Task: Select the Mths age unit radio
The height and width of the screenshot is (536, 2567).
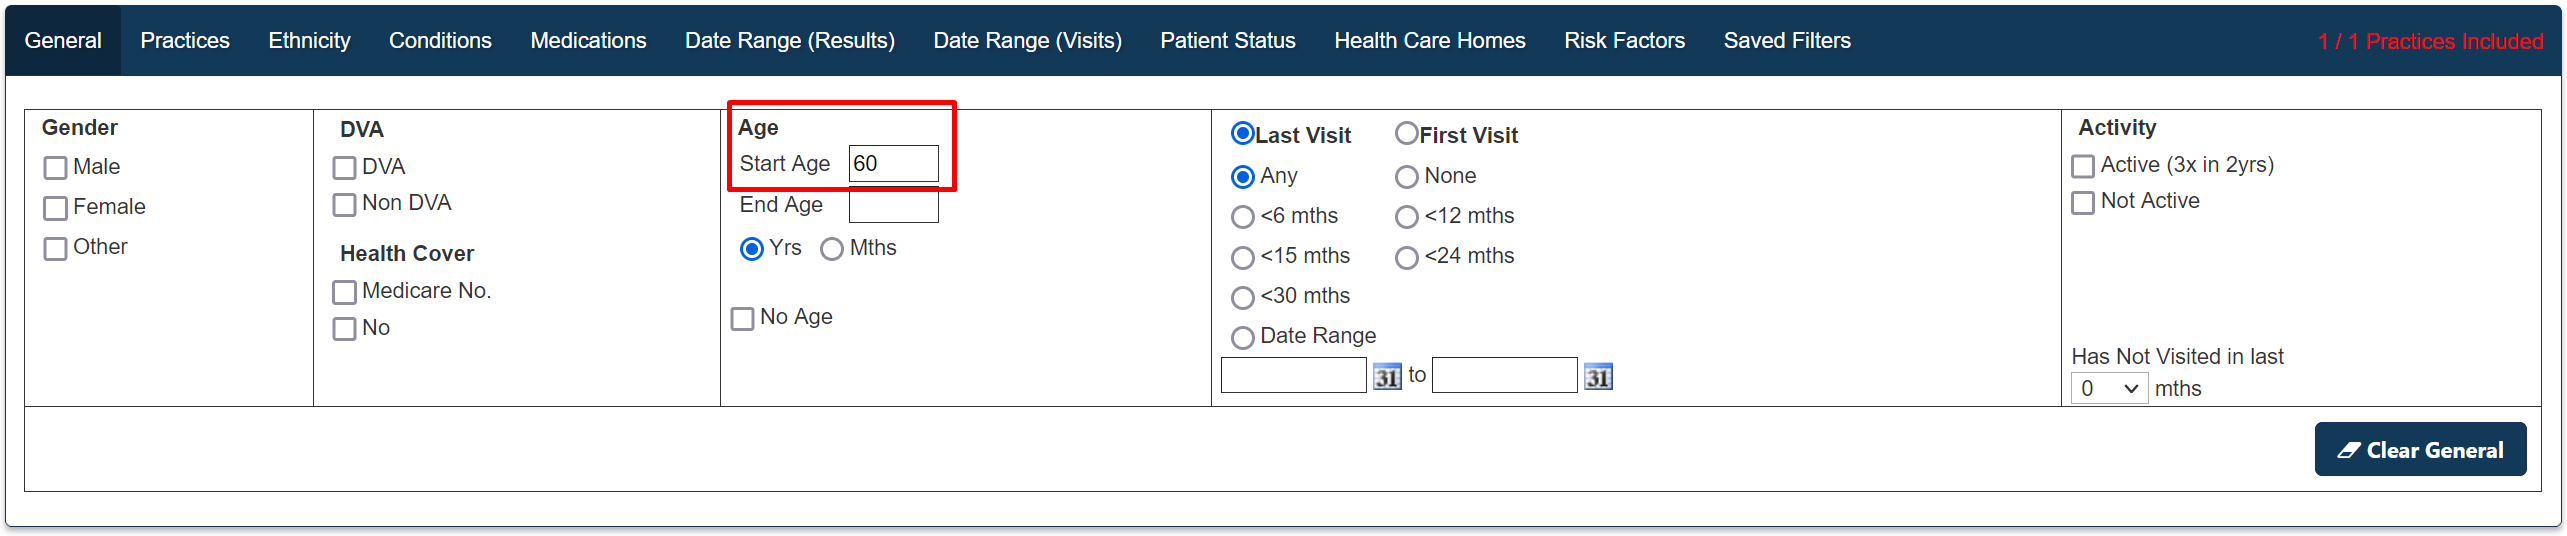Action: coord(832,249)
